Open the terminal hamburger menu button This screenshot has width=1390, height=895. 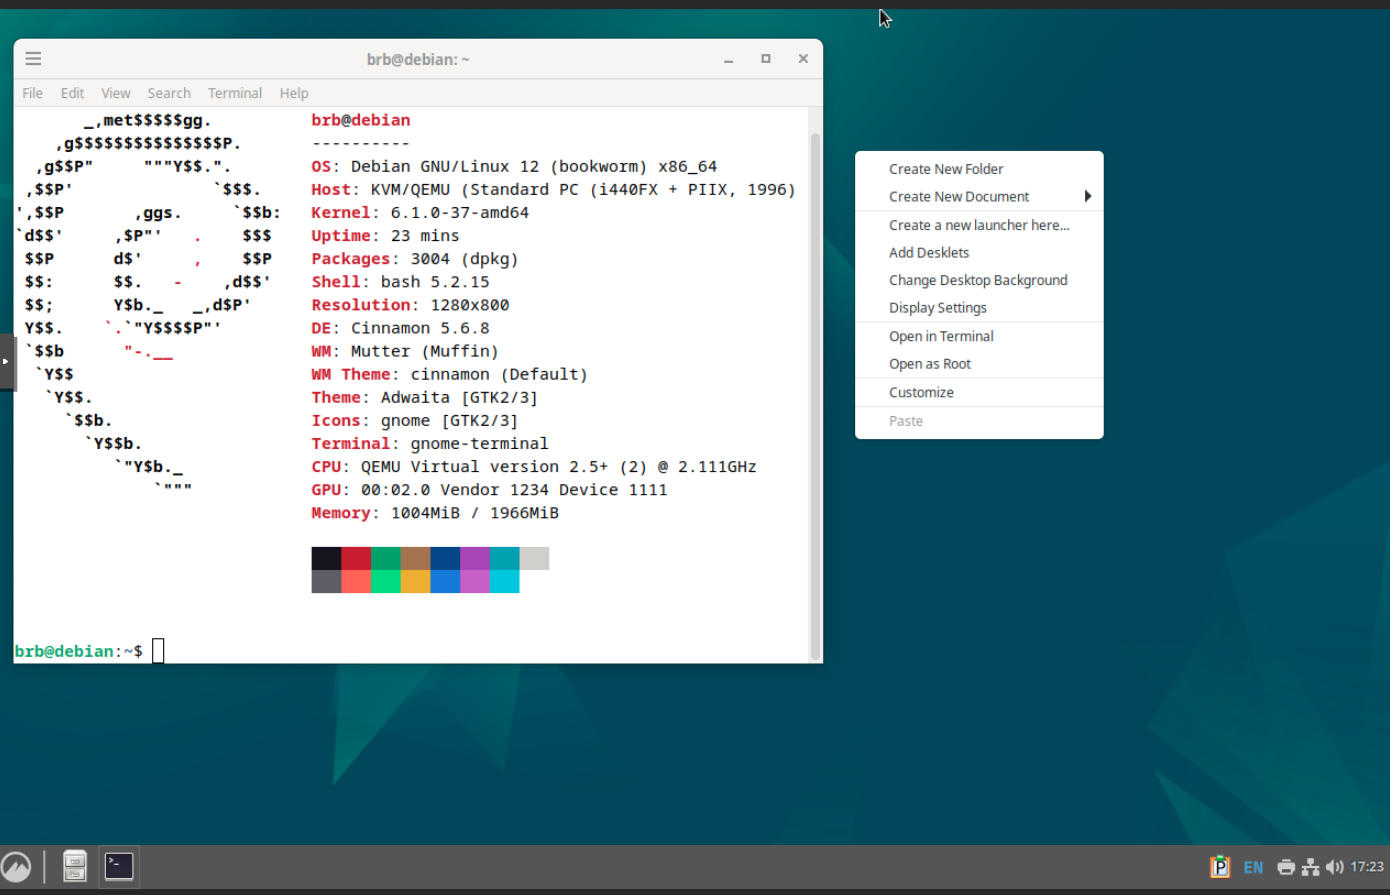click(x=33, y=59)
